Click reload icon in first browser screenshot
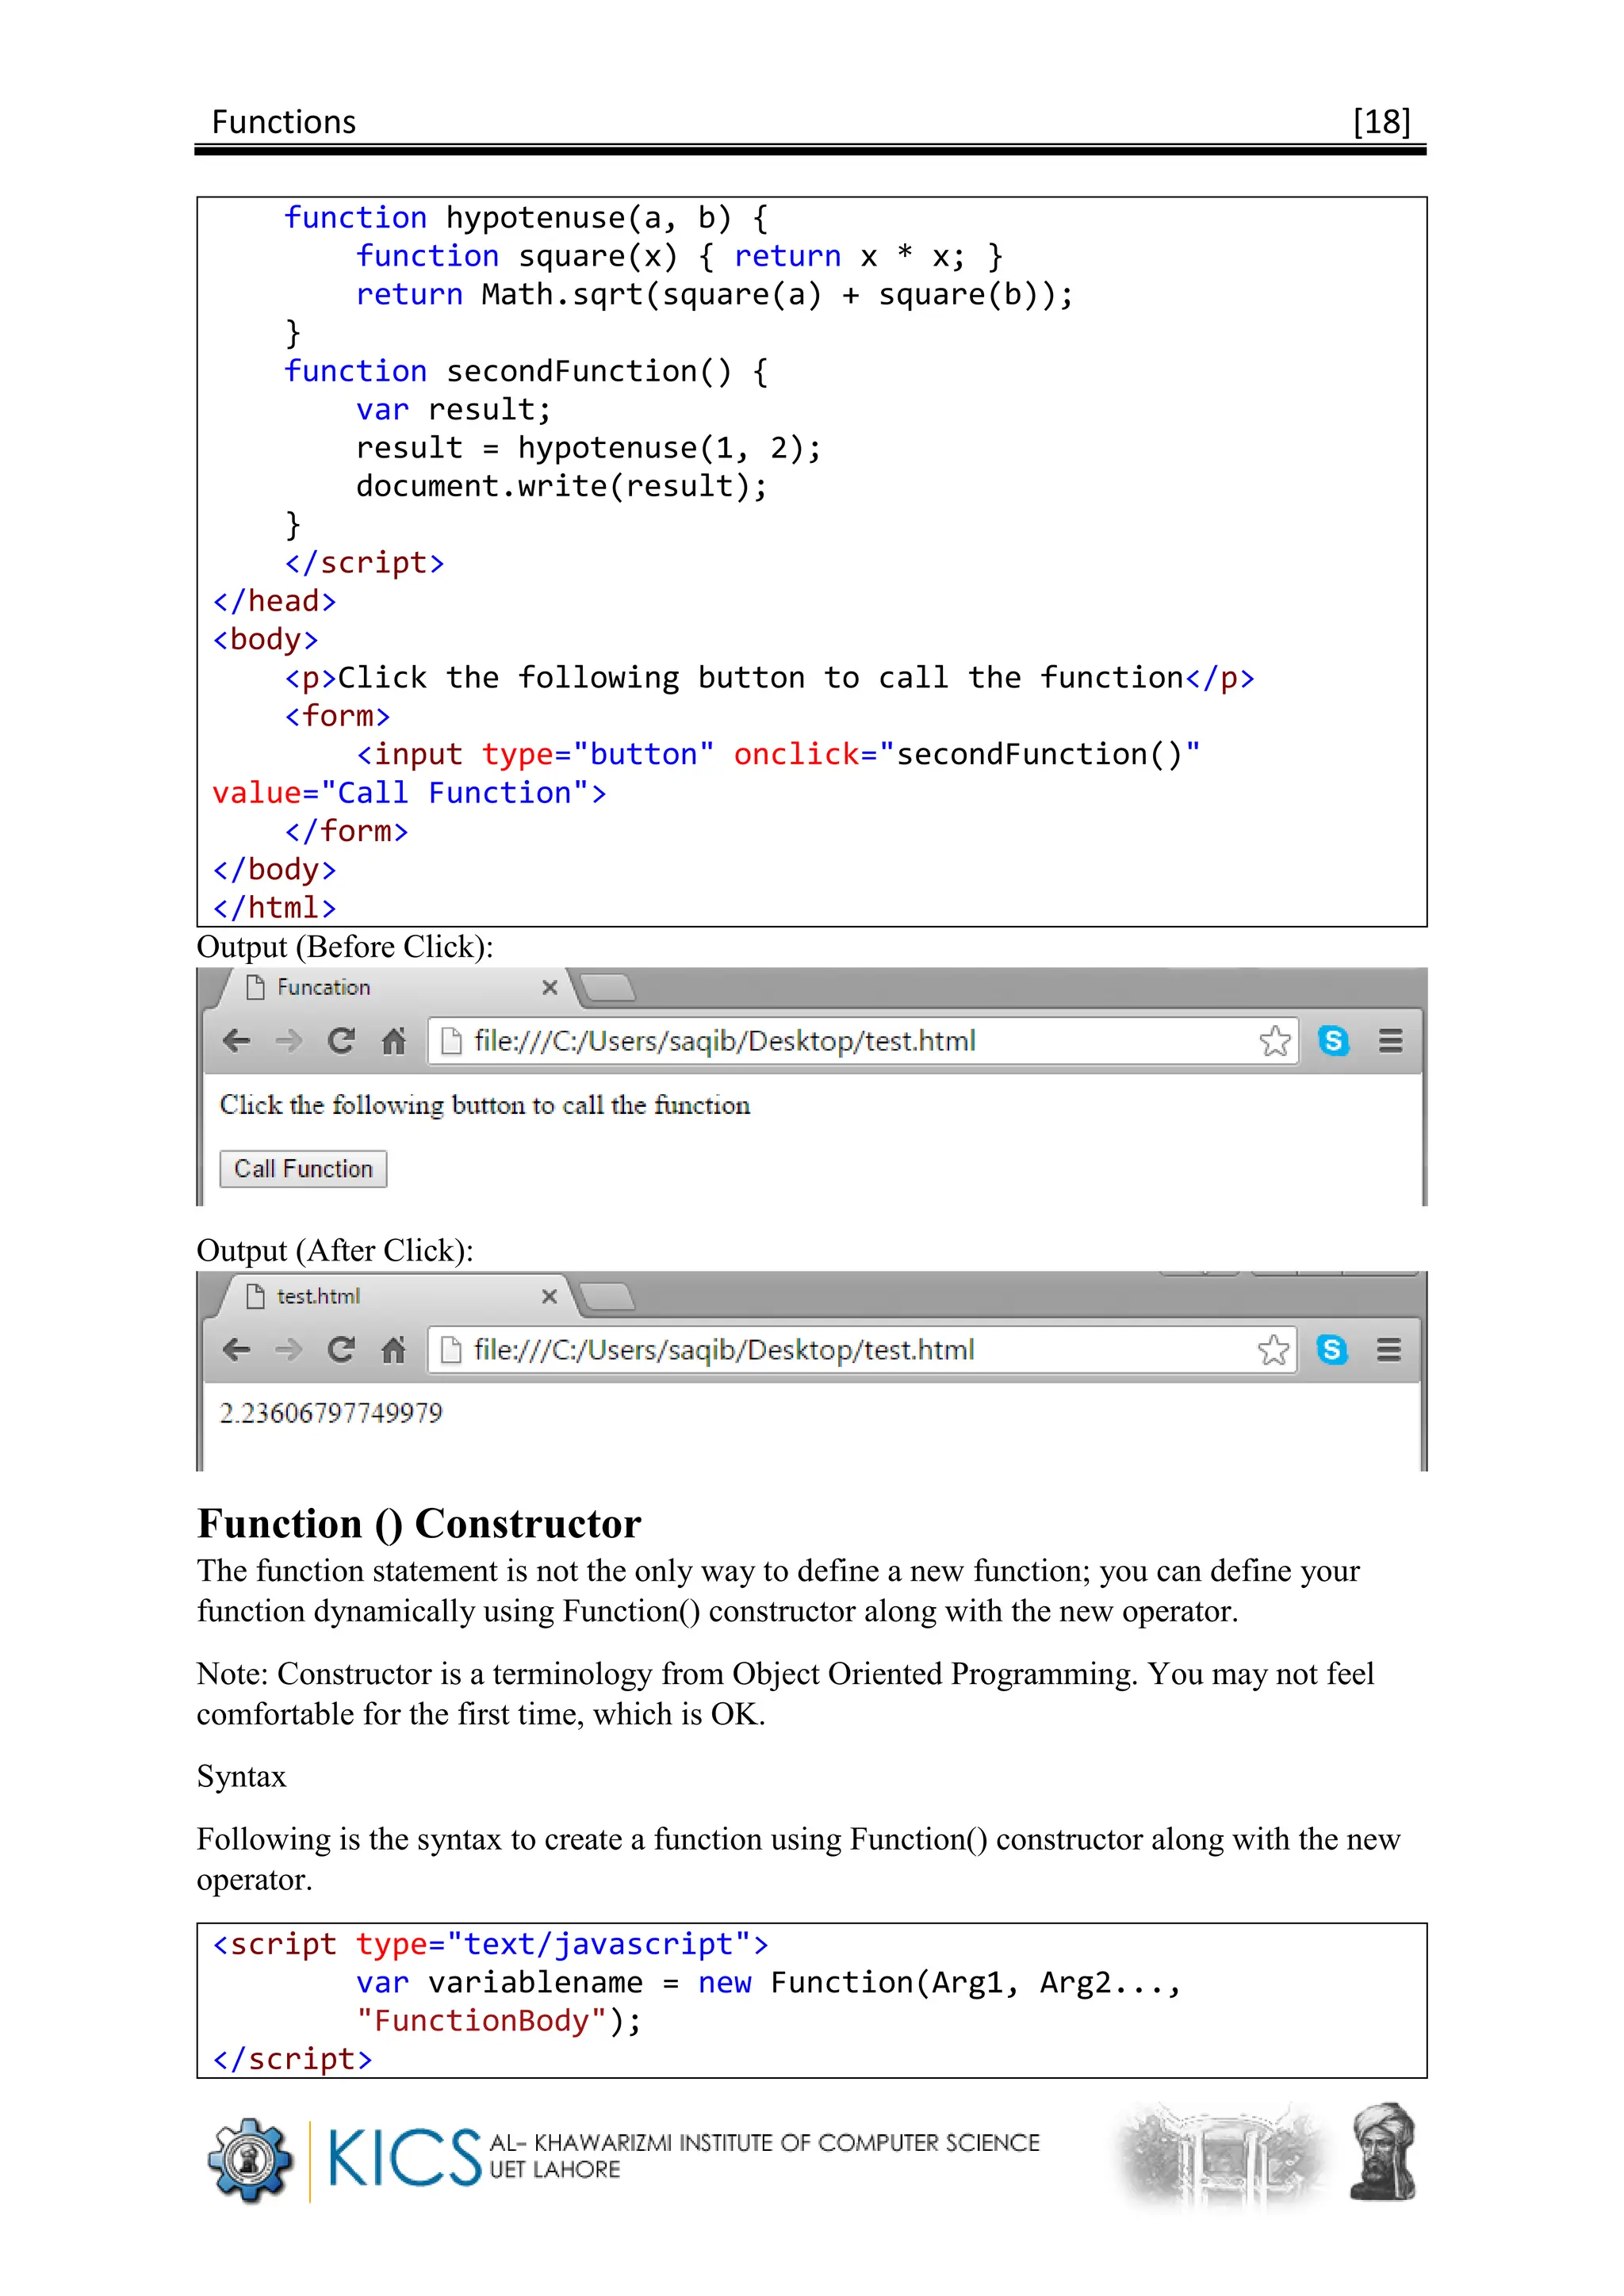1624x2296 pixels. 341,1041
